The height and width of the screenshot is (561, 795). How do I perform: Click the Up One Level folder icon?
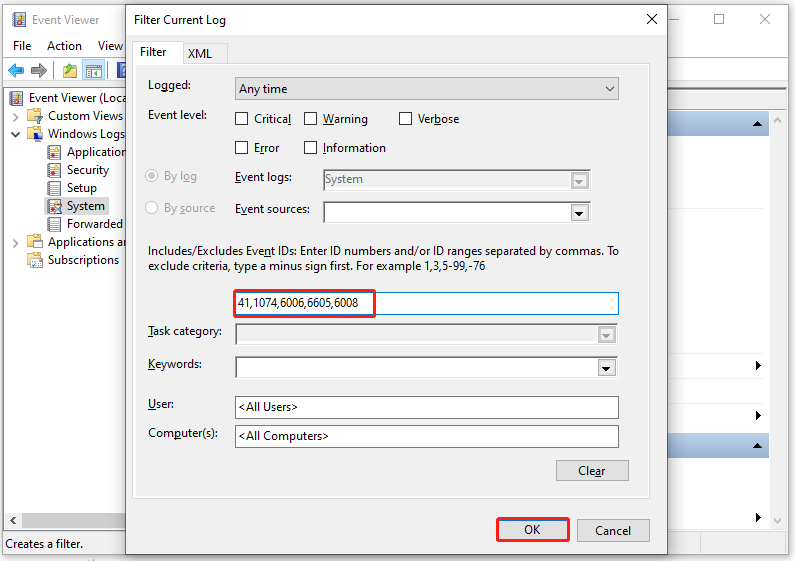click(69, 70)
